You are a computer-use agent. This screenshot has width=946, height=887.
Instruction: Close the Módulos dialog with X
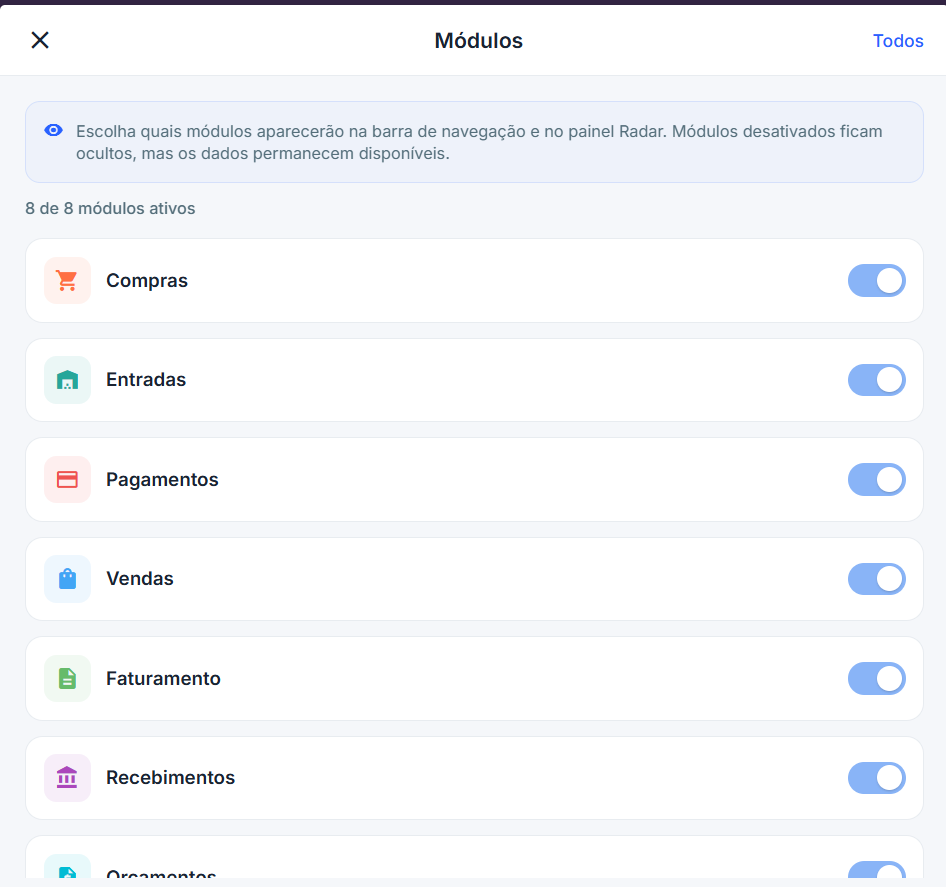(40, 40)
